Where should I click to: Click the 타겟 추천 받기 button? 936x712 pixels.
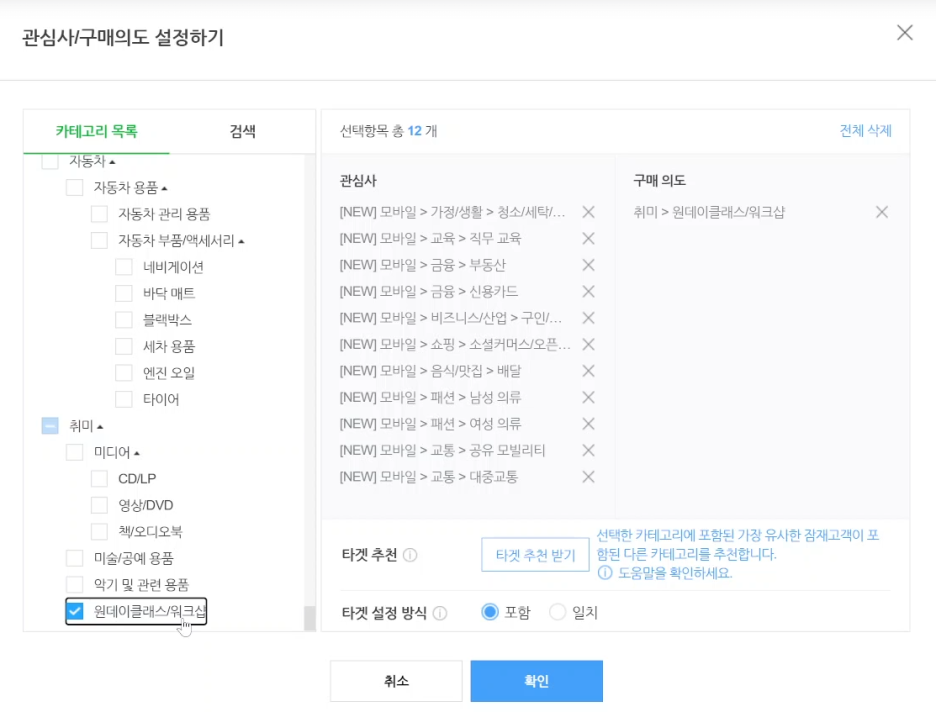tap(535, 555)
